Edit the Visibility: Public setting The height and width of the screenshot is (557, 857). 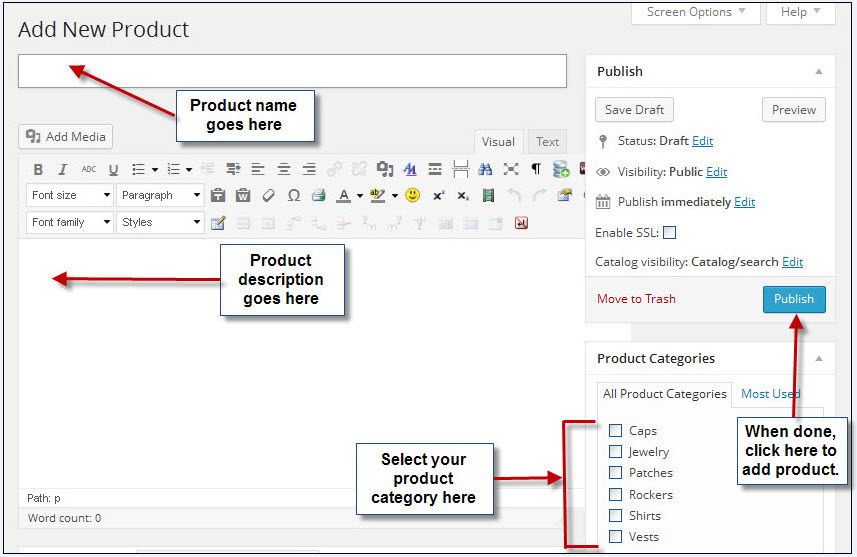pyautogui.click(x=717, y=172)
